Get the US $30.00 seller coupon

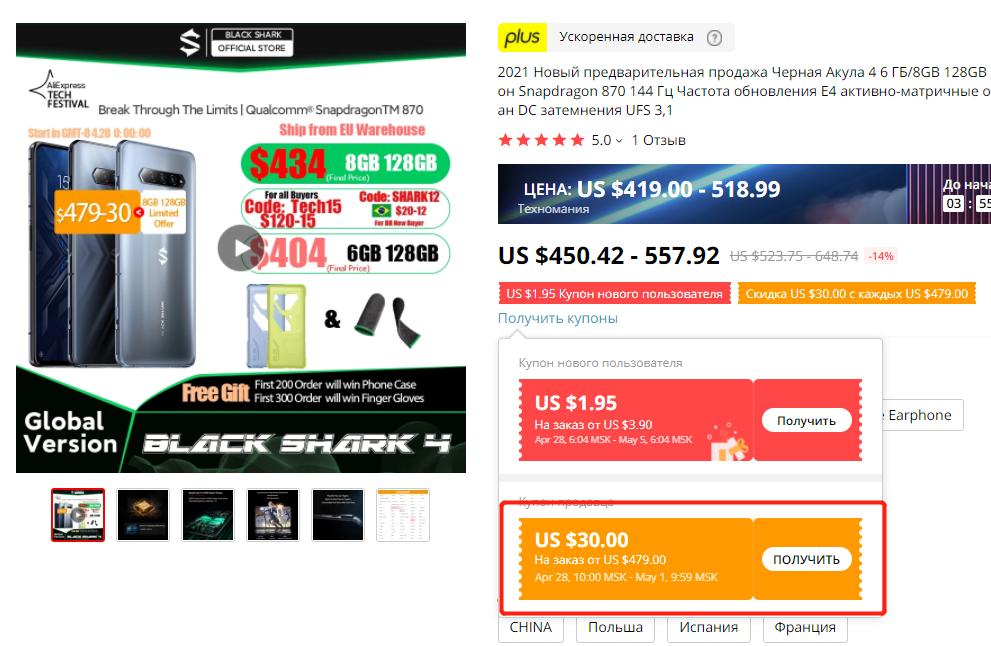coord(806,559)
